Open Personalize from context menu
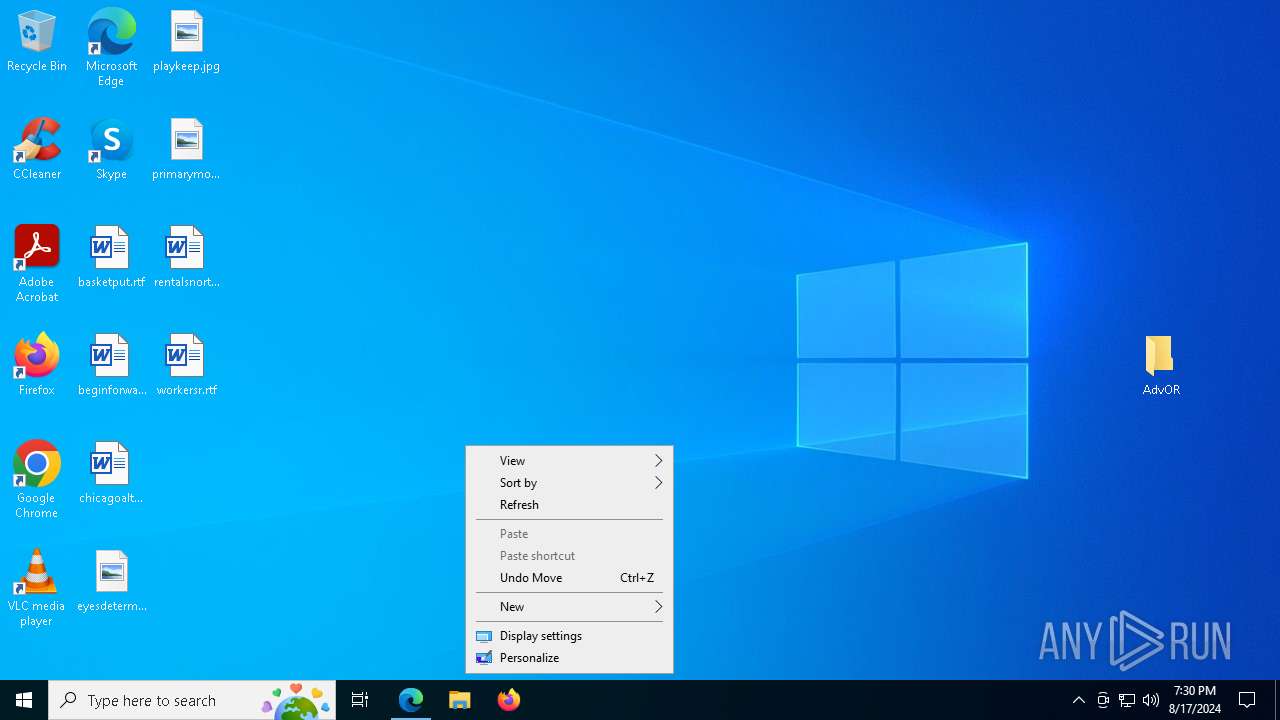The width and height of the screenshot is (1280, 720). (x=569, y=658)
